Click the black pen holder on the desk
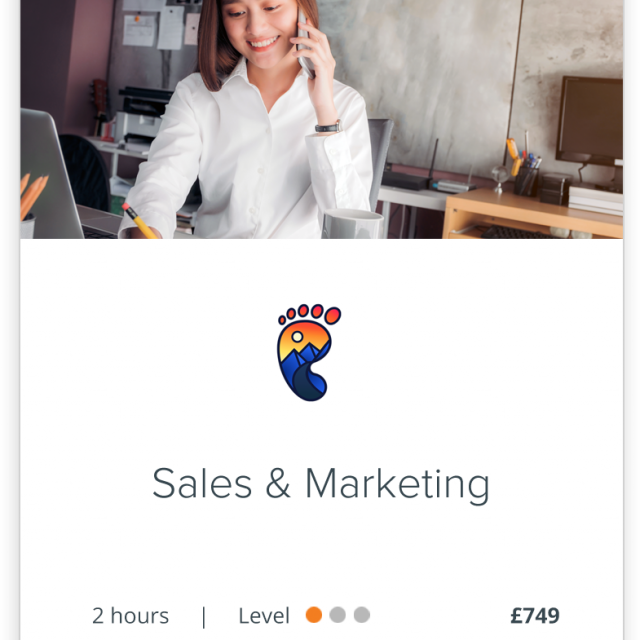Viewport: 640px width, 640px height. (x=526, y=182)
